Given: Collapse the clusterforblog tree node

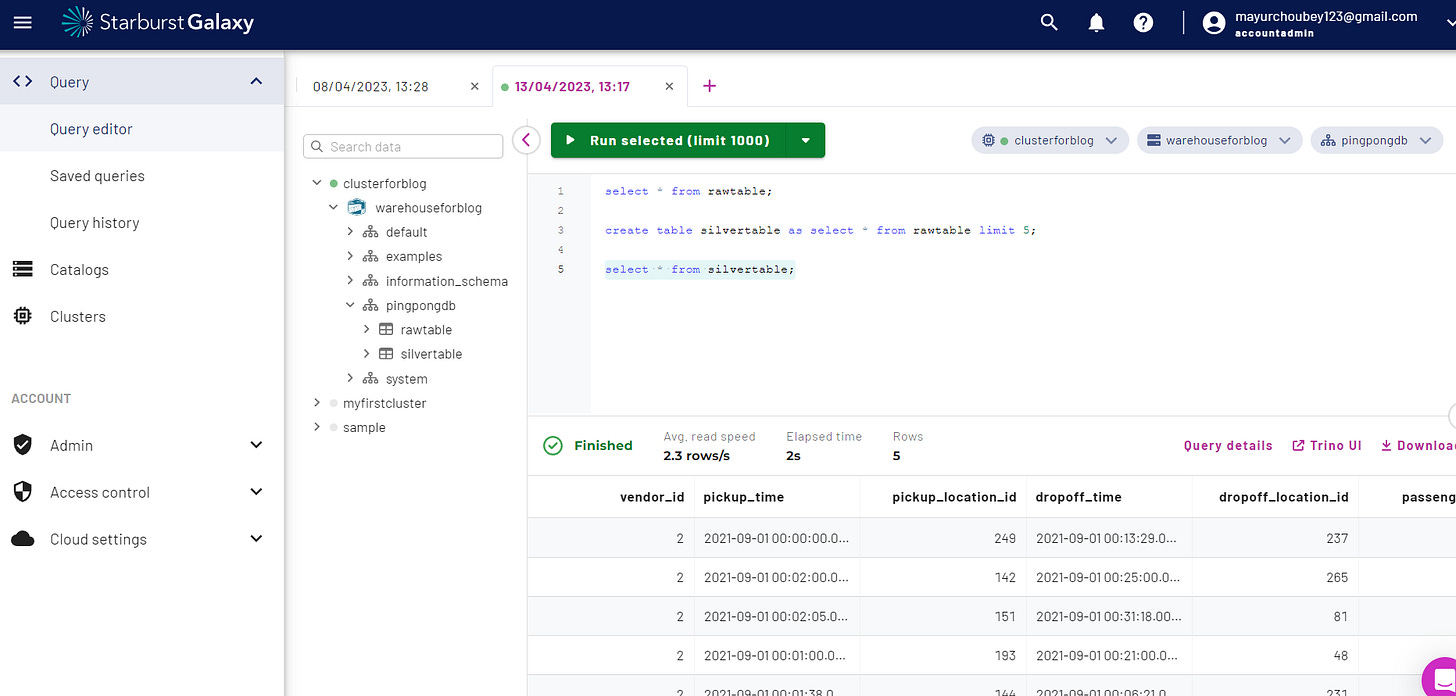Looking at the screenshot, I should pyautogui.click(x=317, y=183).
